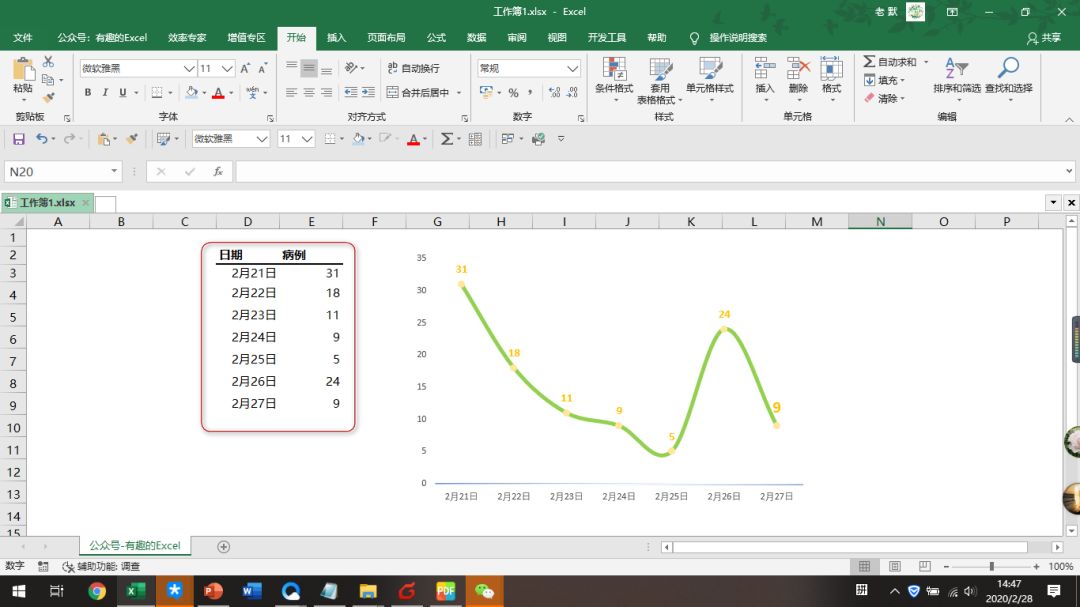Open the 公式 (Formulas) ribbon tab
This screenshot has width=1080, height=607.
tap(436, 38)
